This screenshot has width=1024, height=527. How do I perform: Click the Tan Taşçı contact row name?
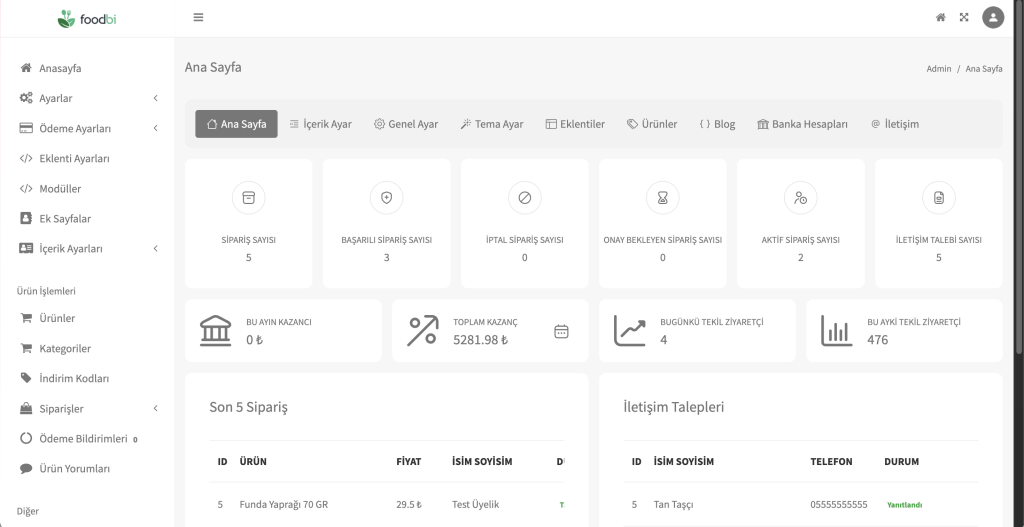point(673,504)
